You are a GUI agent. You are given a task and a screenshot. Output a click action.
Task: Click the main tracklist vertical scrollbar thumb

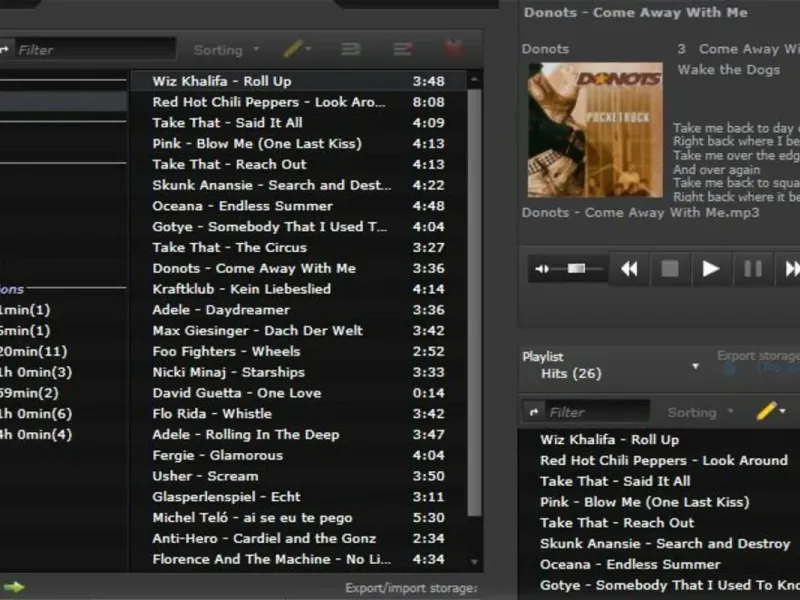pos(474,303)
